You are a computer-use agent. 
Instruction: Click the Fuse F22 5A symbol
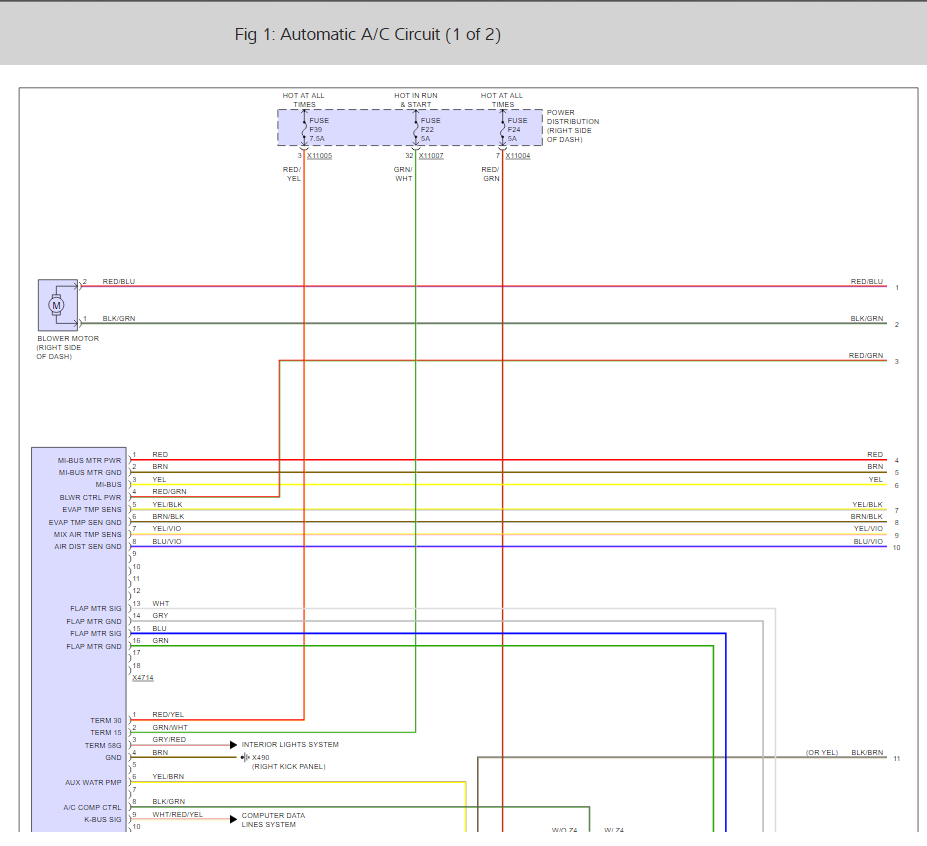[416, 129]
